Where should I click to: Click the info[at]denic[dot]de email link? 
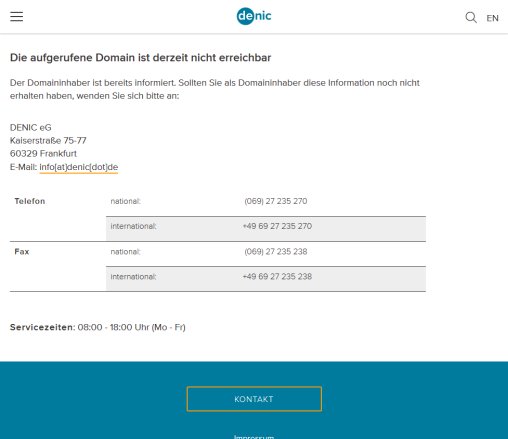pos(79,167)
